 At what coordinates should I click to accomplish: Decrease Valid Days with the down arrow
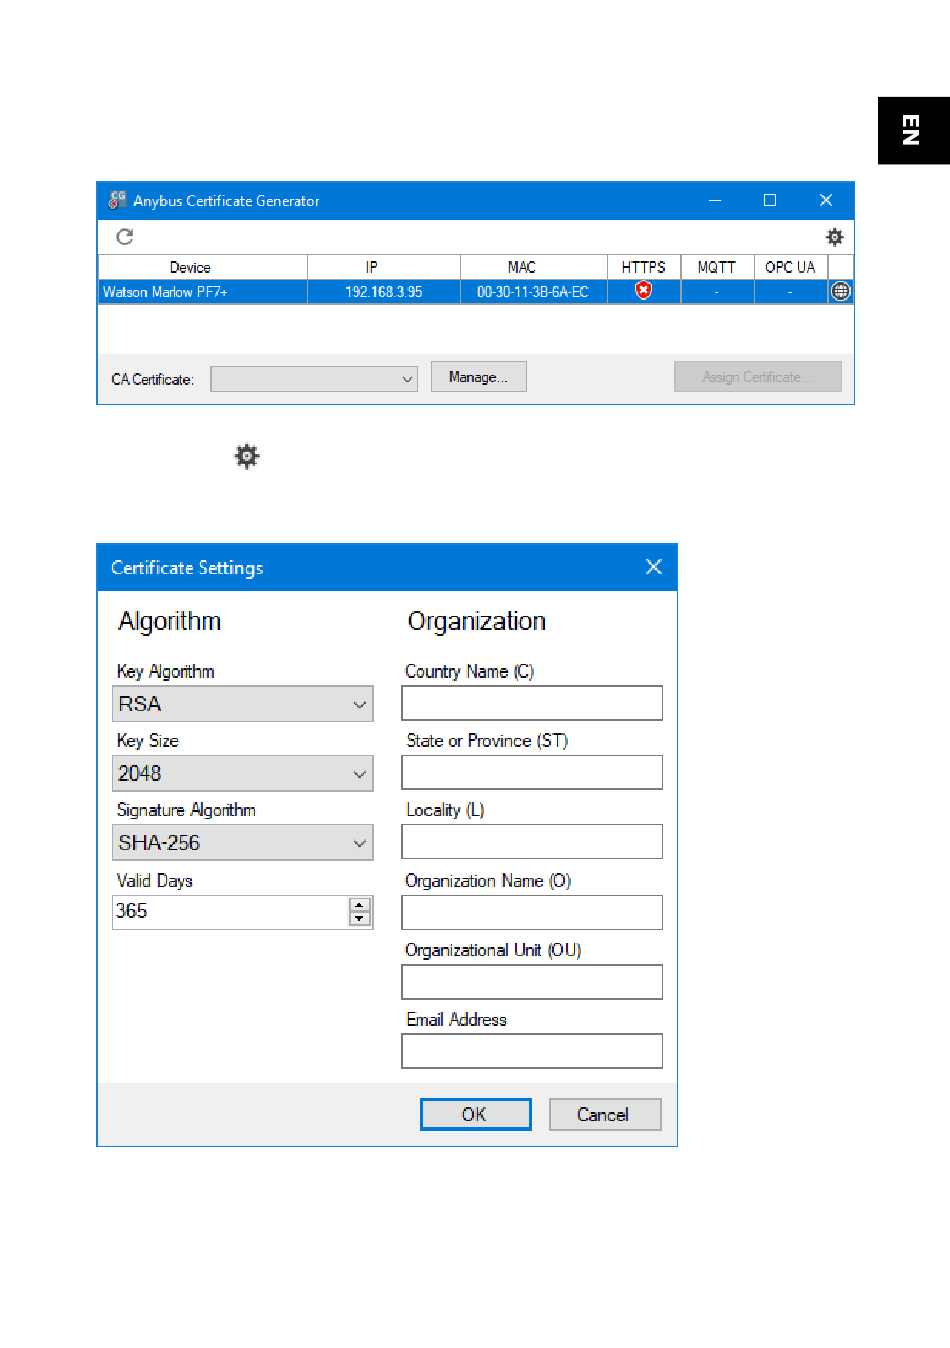(x=360, y=918)
